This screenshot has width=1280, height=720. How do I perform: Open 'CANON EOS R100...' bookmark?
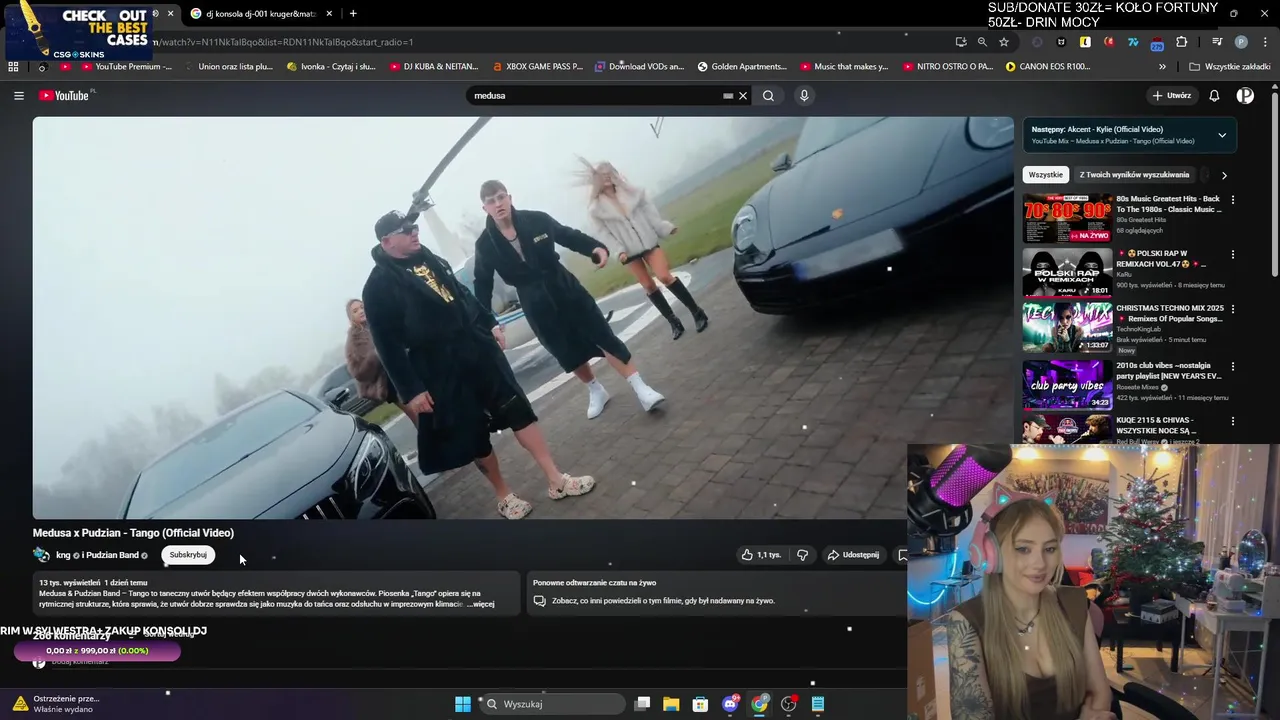pyautogui.click(x=1048, y=67)
